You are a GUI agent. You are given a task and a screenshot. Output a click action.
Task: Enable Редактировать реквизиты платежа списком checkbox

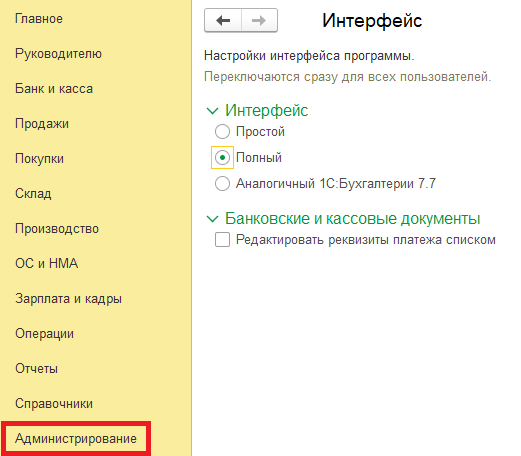pyautogui.click(x=222, y=240)
